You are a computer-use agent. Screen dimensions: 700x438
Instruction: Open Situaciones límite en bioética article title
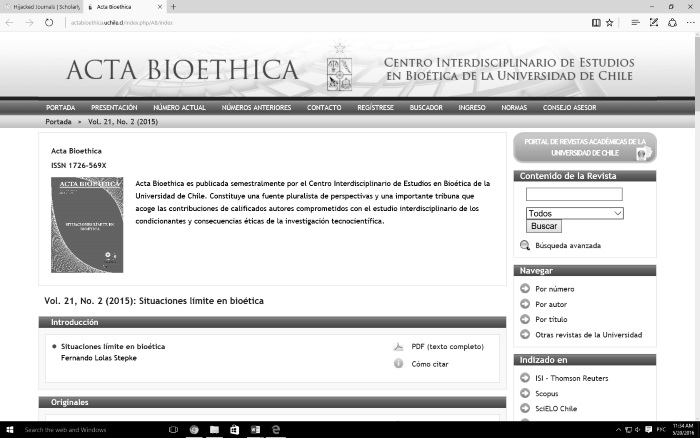[113, 346]
